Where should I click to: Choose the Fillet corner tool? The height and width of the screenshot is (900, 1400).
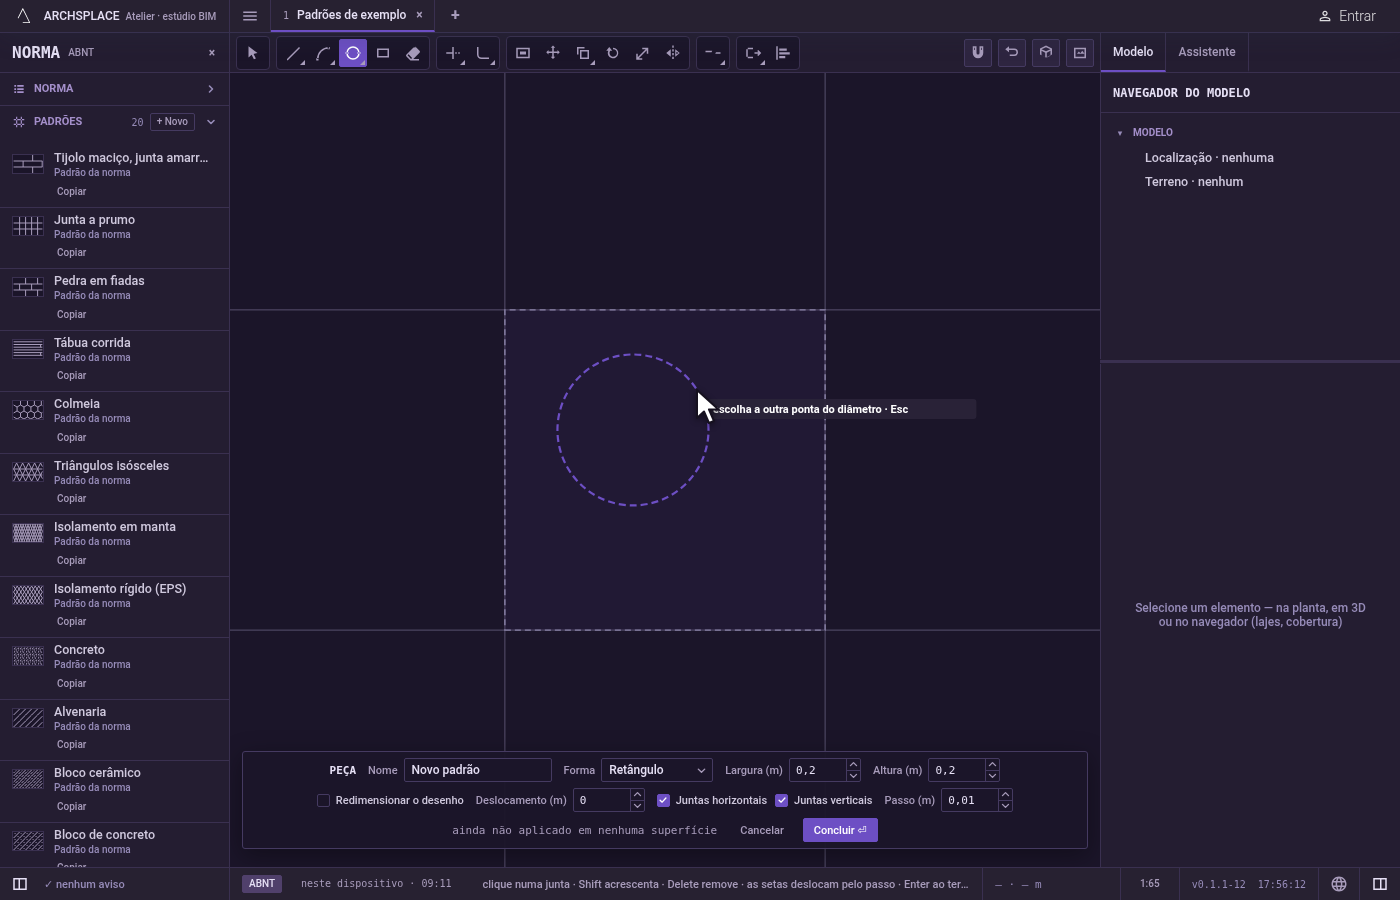click(483, 53)
